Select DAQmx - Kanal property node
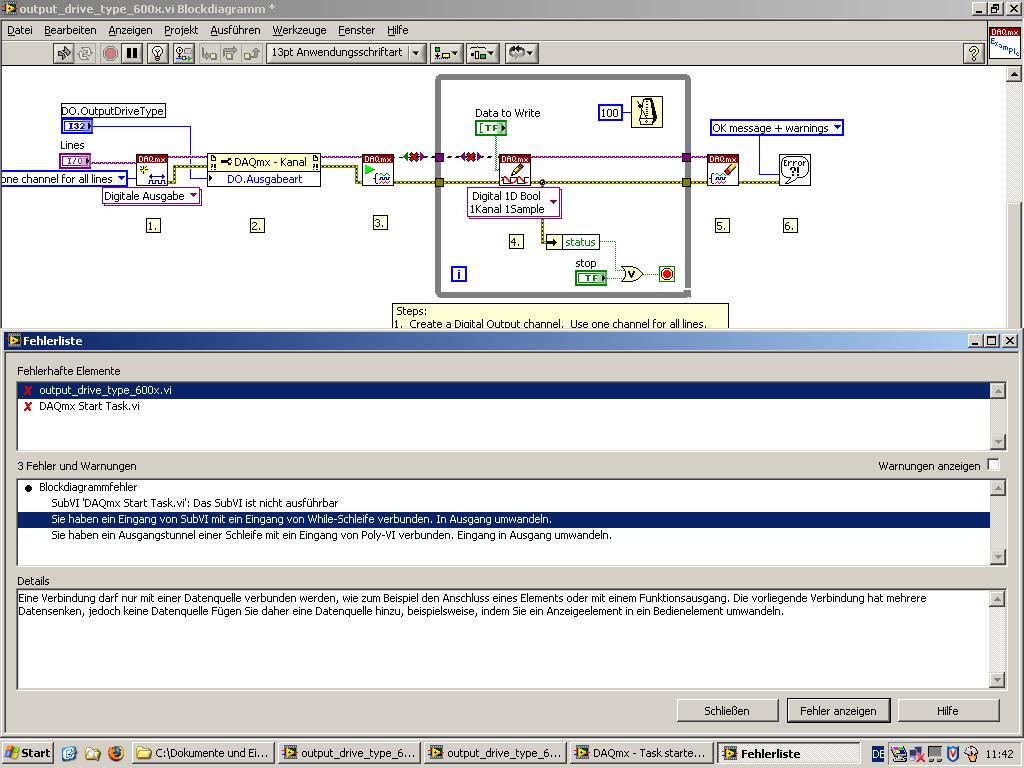Image resolution: width=1024 pixels, height=768 pixels. tap(264, 162)
